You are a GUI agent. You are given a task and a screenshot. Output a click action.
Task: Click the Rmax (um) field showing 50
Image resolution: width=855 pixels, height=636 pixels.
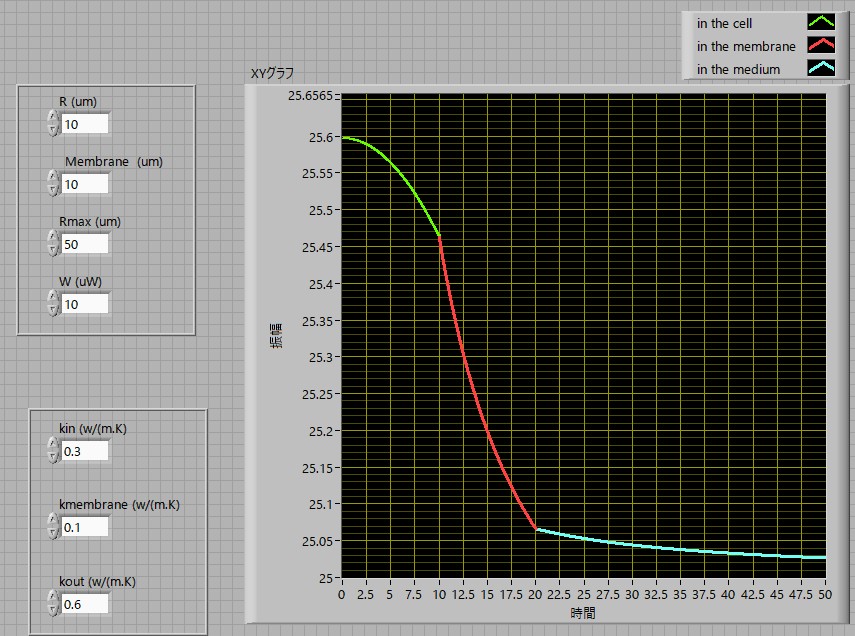pos(85,244)
